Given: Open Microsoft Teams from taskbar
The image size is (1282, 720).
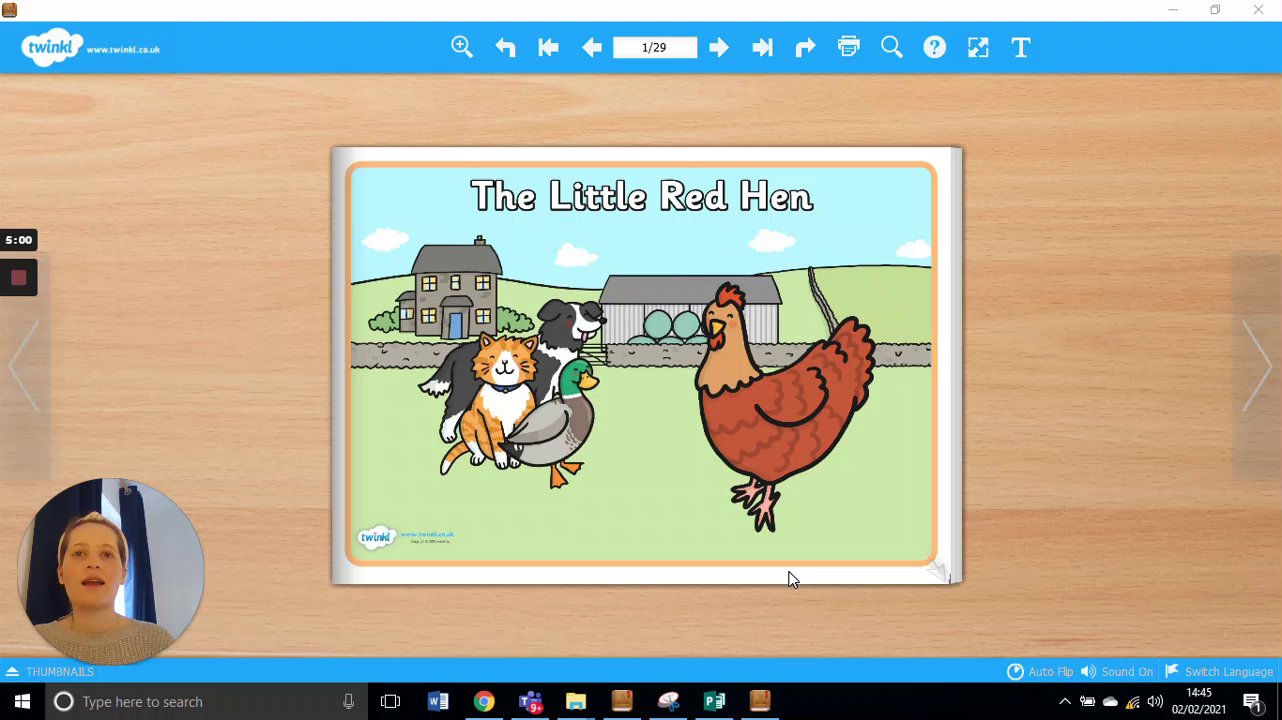Looking at the screenshot, I should (530, 702).
